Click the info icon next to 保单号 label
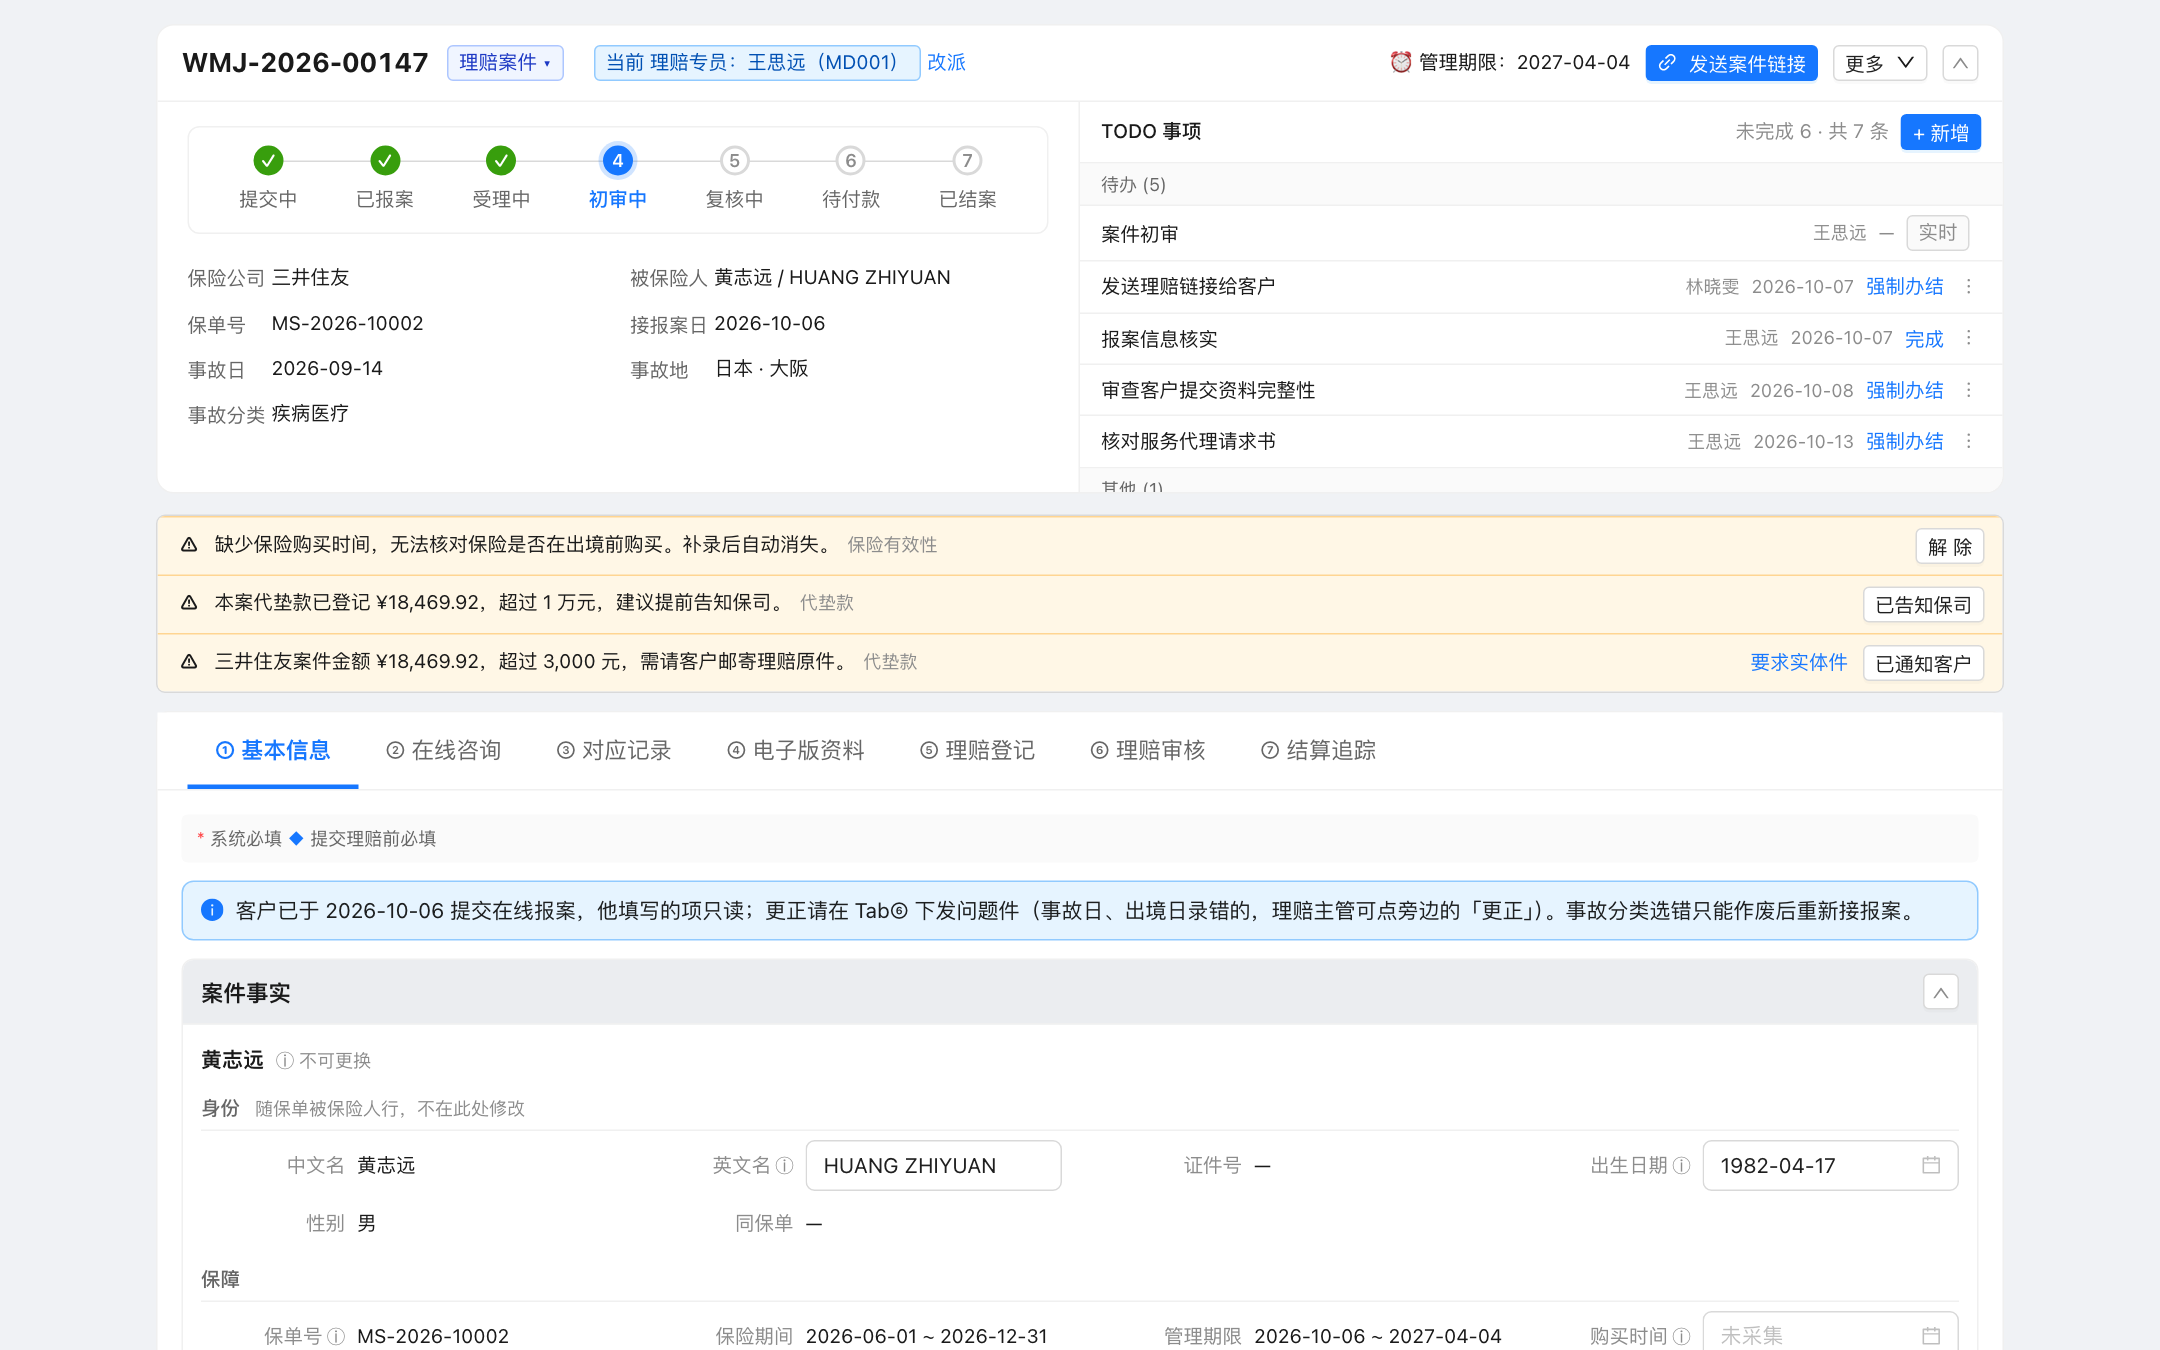 [336, 1336]
